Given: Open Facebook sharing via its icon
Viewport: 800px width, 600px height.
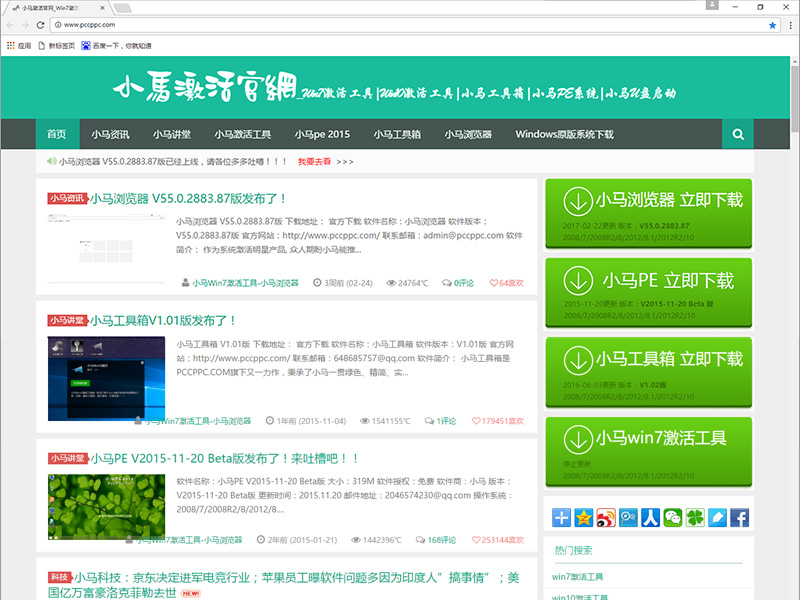Looking at the screenshot, I should 741,517.
